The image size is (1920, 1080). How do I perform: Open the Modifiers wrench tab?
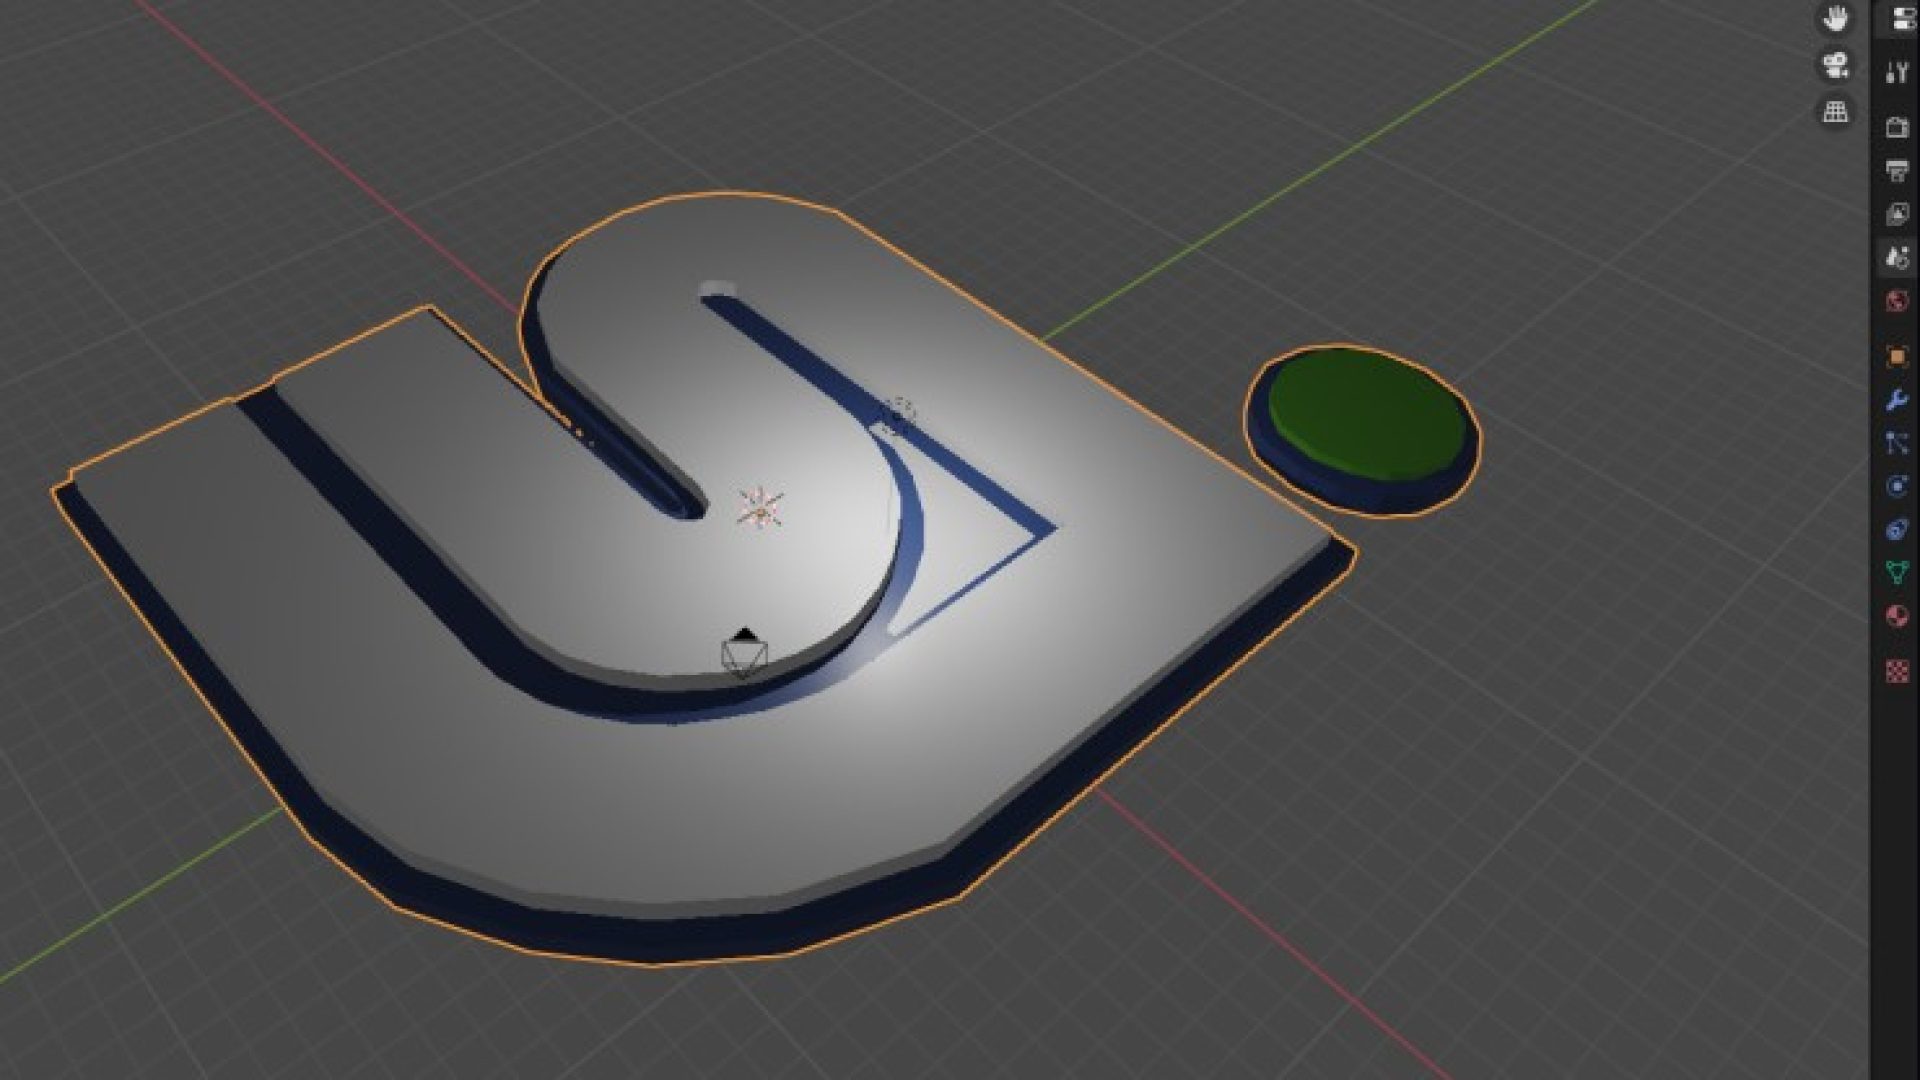(x=1897, y=400)
